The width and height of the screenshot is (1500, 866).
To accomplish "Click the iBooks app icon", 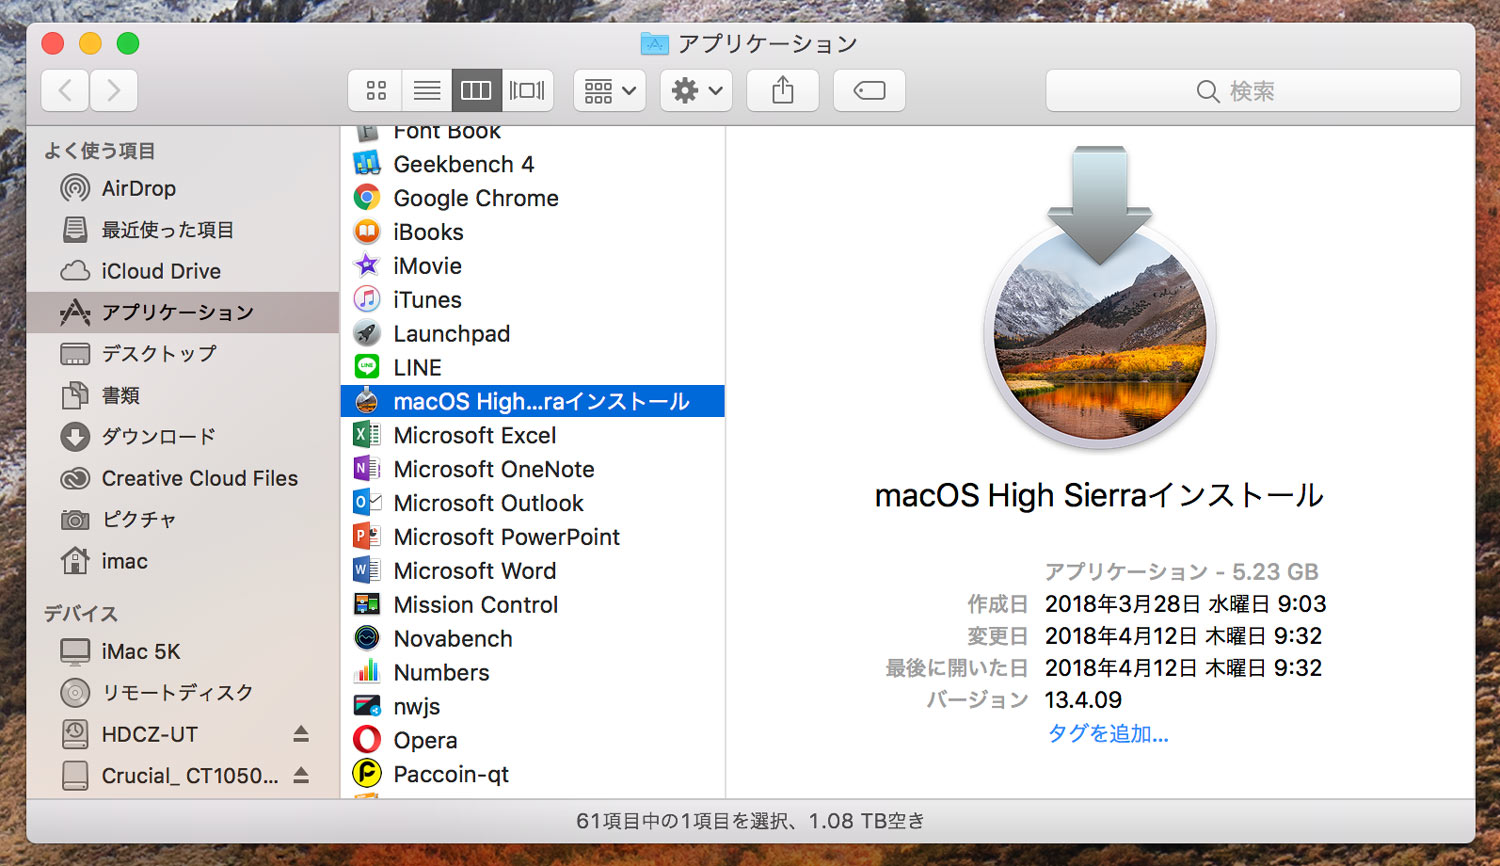I will point(367,232).
